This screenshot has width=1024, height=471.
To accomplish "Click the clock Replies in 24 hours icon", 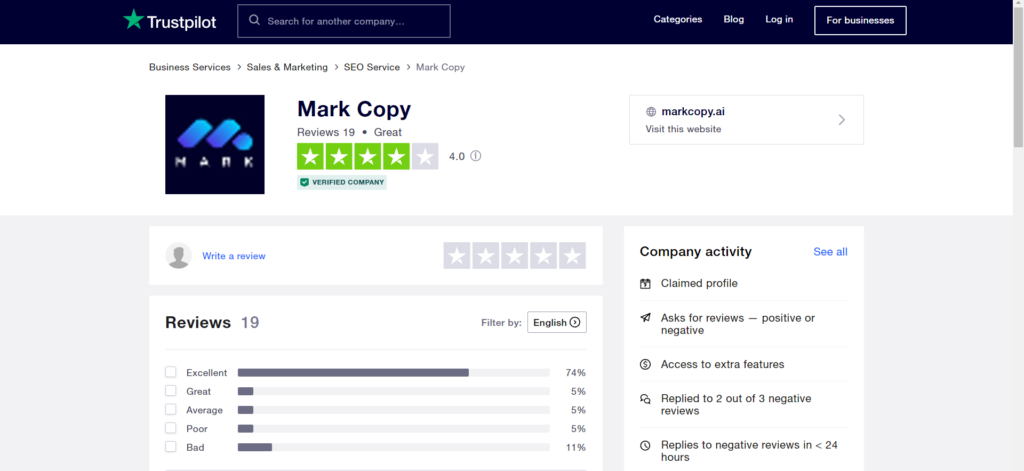I will tap(645, 446).
